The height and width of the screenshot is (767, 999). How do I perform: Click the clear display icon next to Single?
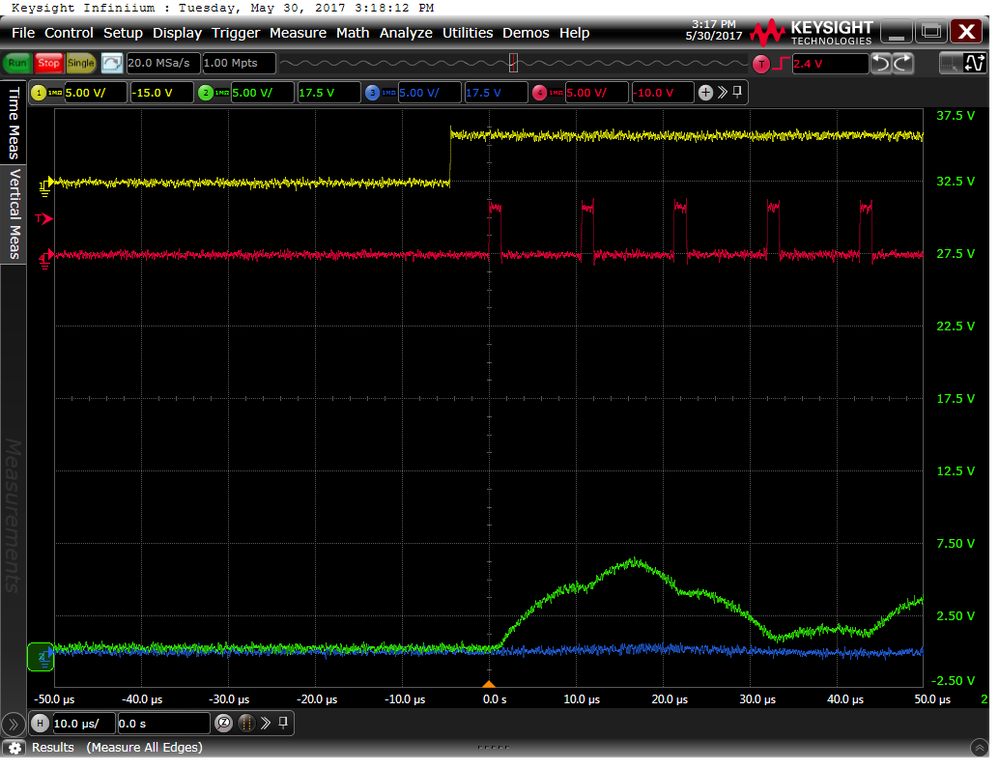pyautogui.click(x=112, y=63)
